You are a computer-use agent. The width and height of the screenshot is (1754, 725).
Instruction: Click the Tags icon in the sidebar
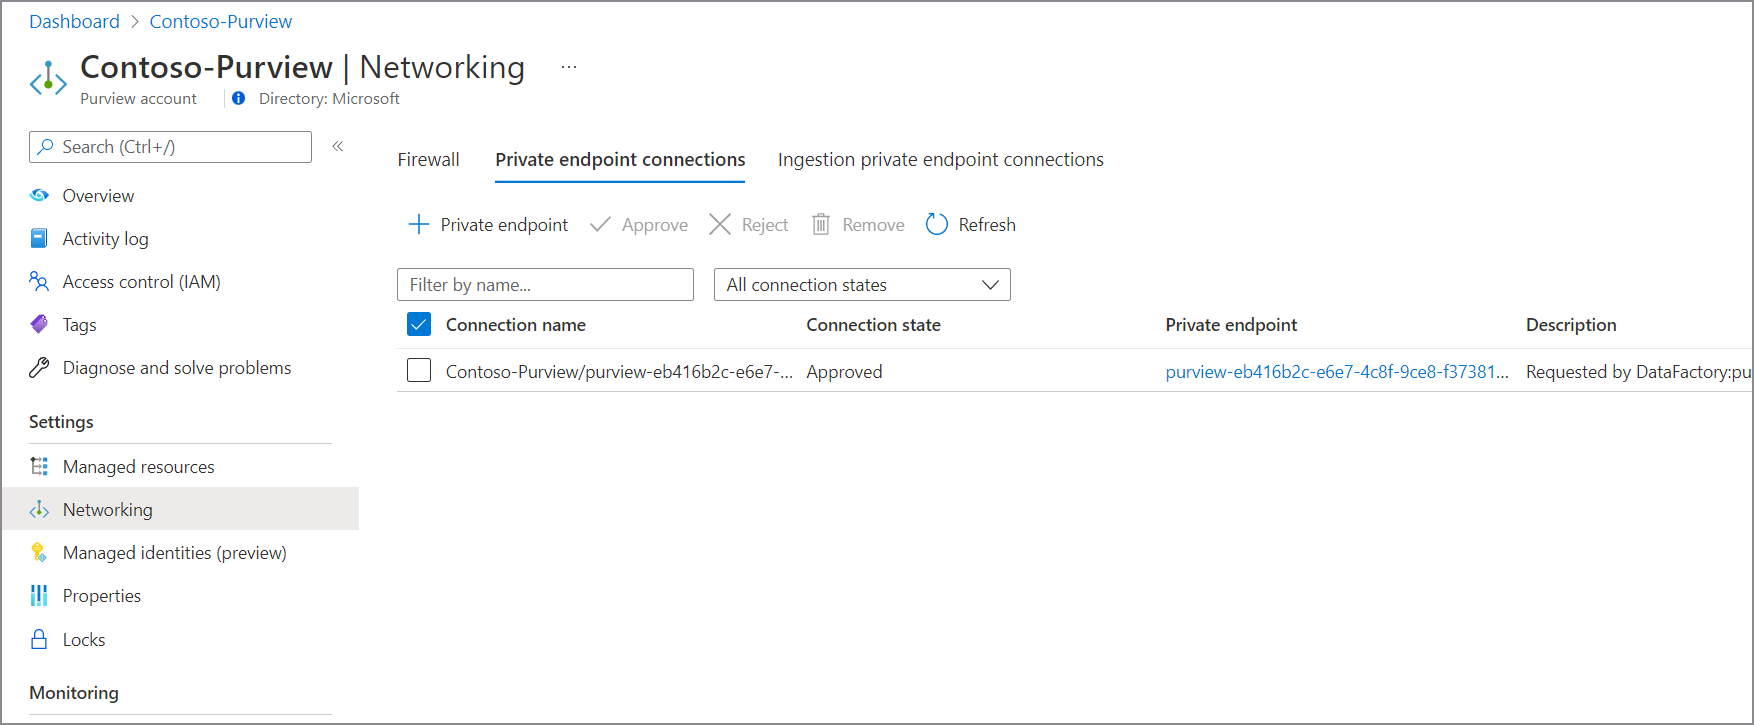(x=39, y=324)
